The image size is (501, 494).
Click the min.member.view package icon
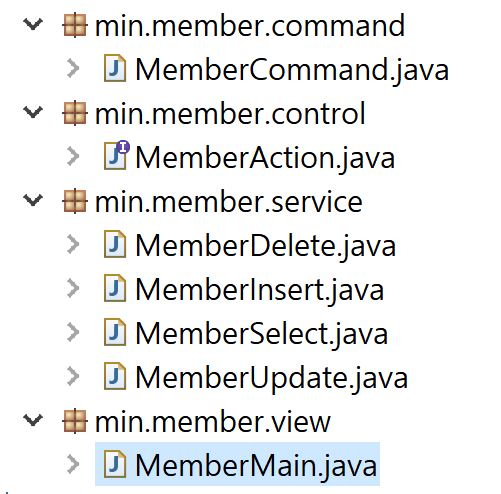75,421
